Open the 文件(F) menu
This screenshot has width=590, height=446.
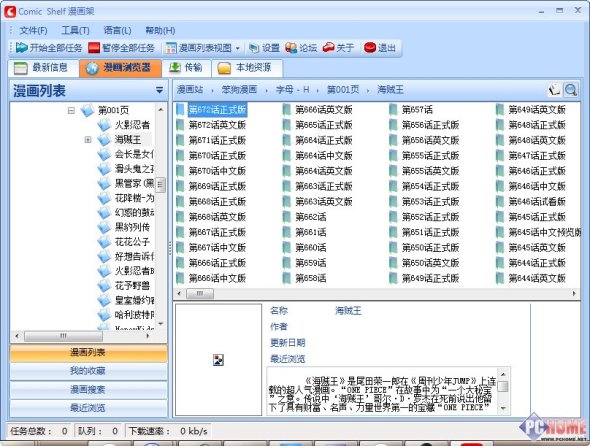(x=33, y=30)
